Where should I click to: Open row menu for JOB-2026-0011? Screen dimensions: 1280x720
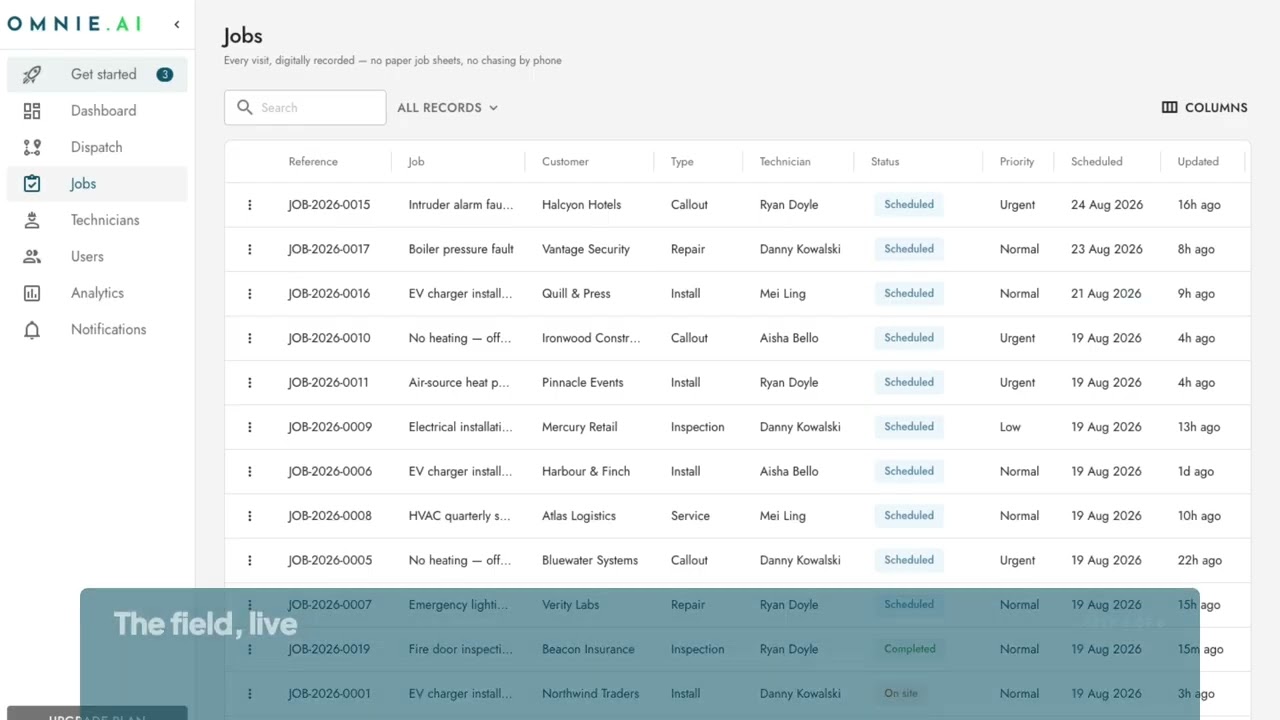click(x=250, y=383)
